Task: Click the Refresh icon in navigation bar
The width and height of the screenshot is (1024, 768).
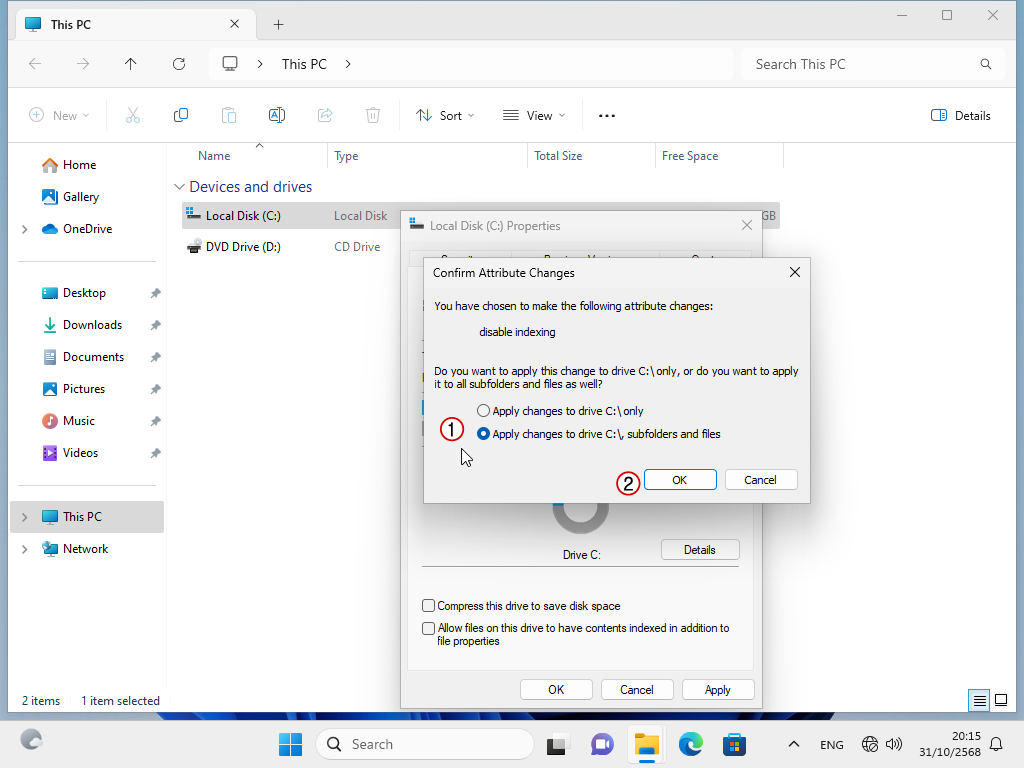Action: tap(179, 64)
